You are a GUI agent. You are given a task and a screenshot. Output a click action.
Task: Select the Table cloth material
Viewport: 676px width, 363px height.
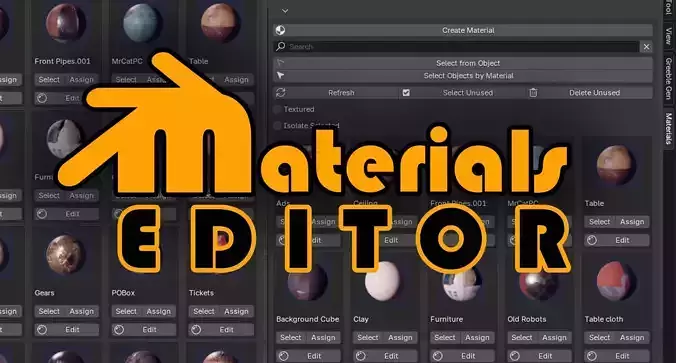pyautogui.click(x=600, y=338)
